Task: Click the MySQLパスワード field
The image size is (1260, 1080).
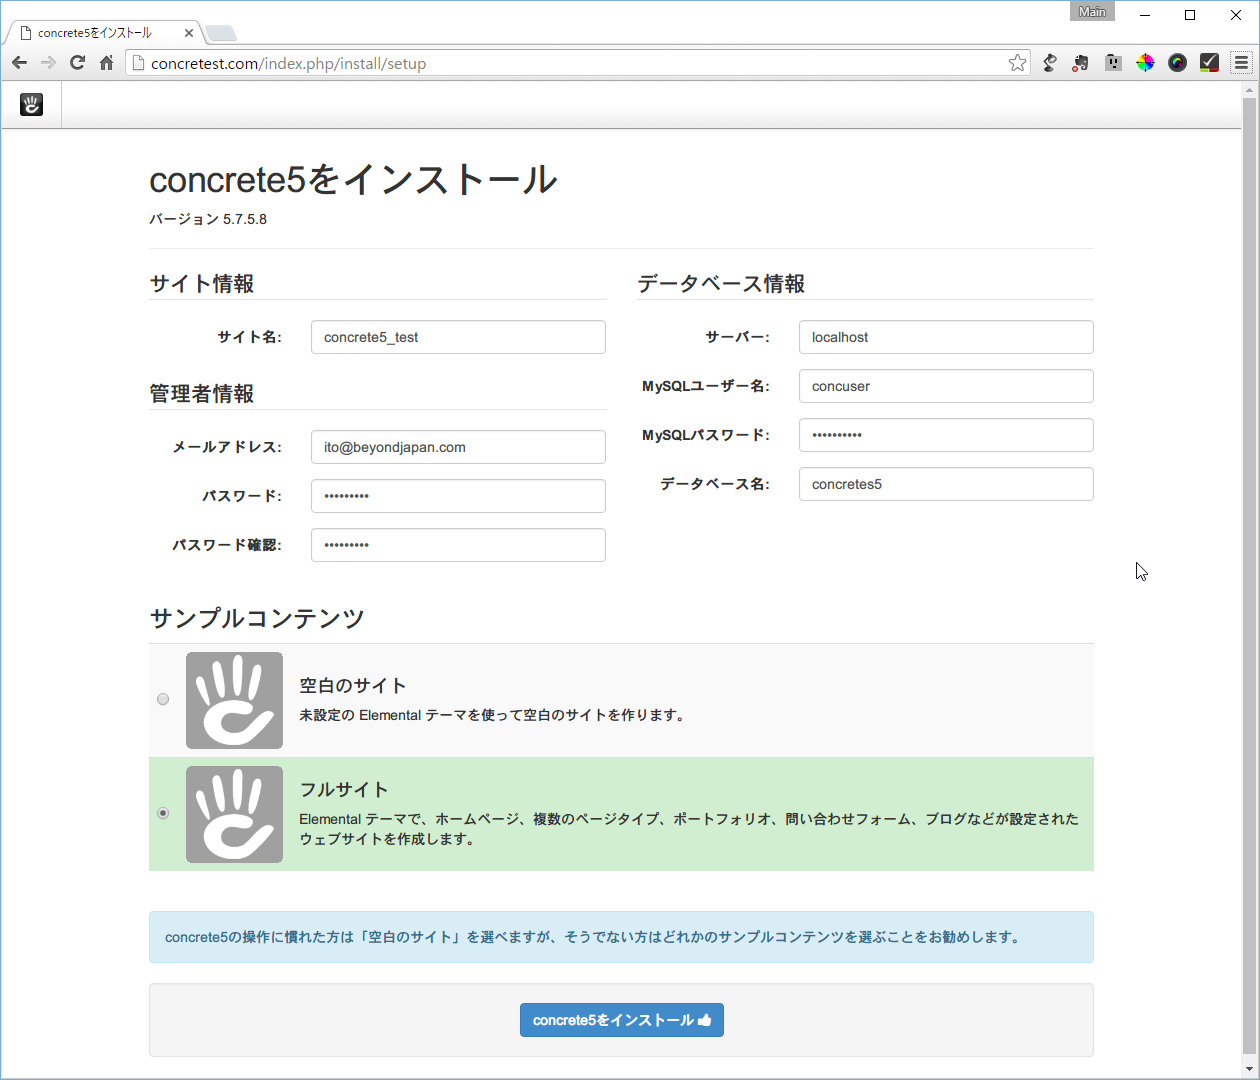Action: (x=946, y=435)
